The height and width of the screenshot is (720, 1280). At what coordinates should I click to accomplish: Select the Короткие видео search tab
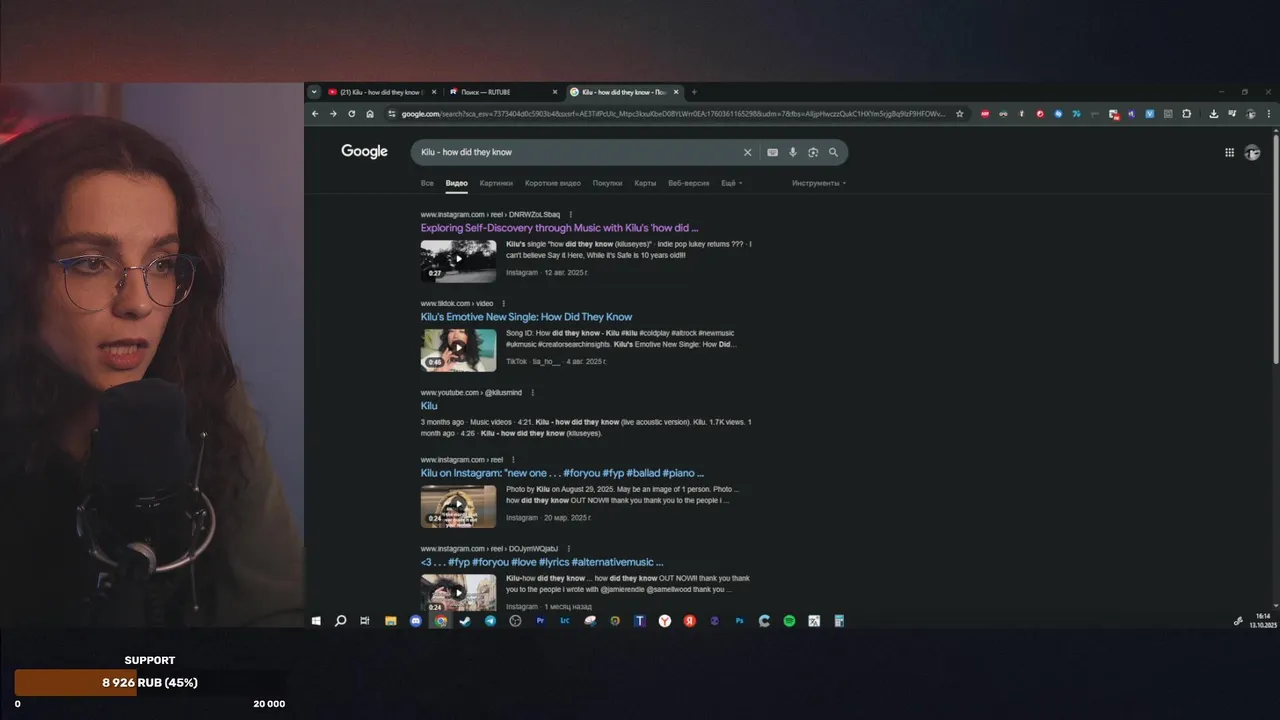(553, 183)
